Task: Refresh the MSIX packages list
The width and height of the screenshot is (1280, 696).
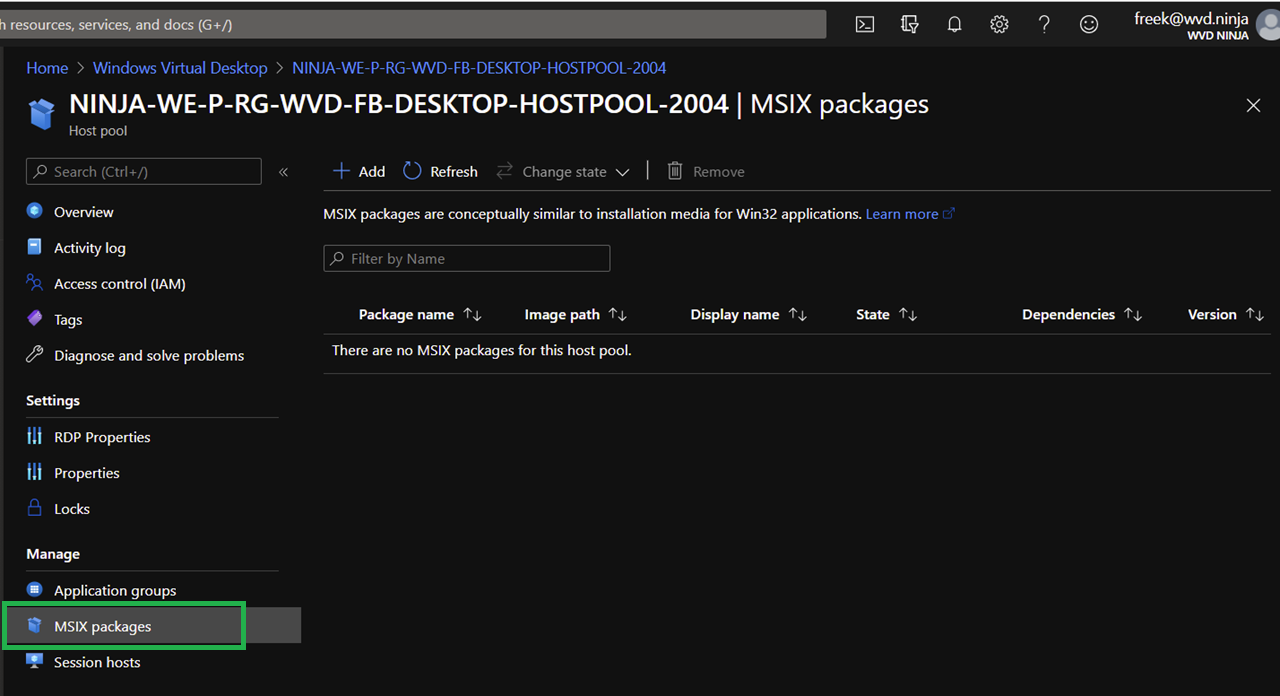Action: [440, 172]
